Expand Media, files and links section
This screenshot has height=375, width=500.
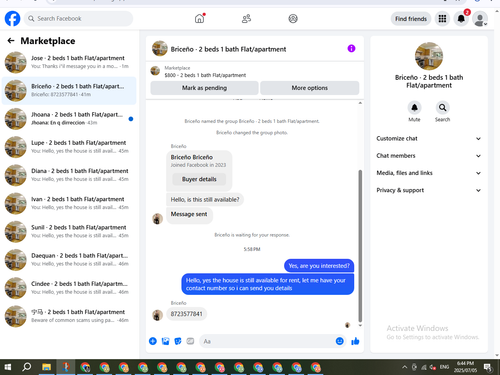click(x=429, y=173)
